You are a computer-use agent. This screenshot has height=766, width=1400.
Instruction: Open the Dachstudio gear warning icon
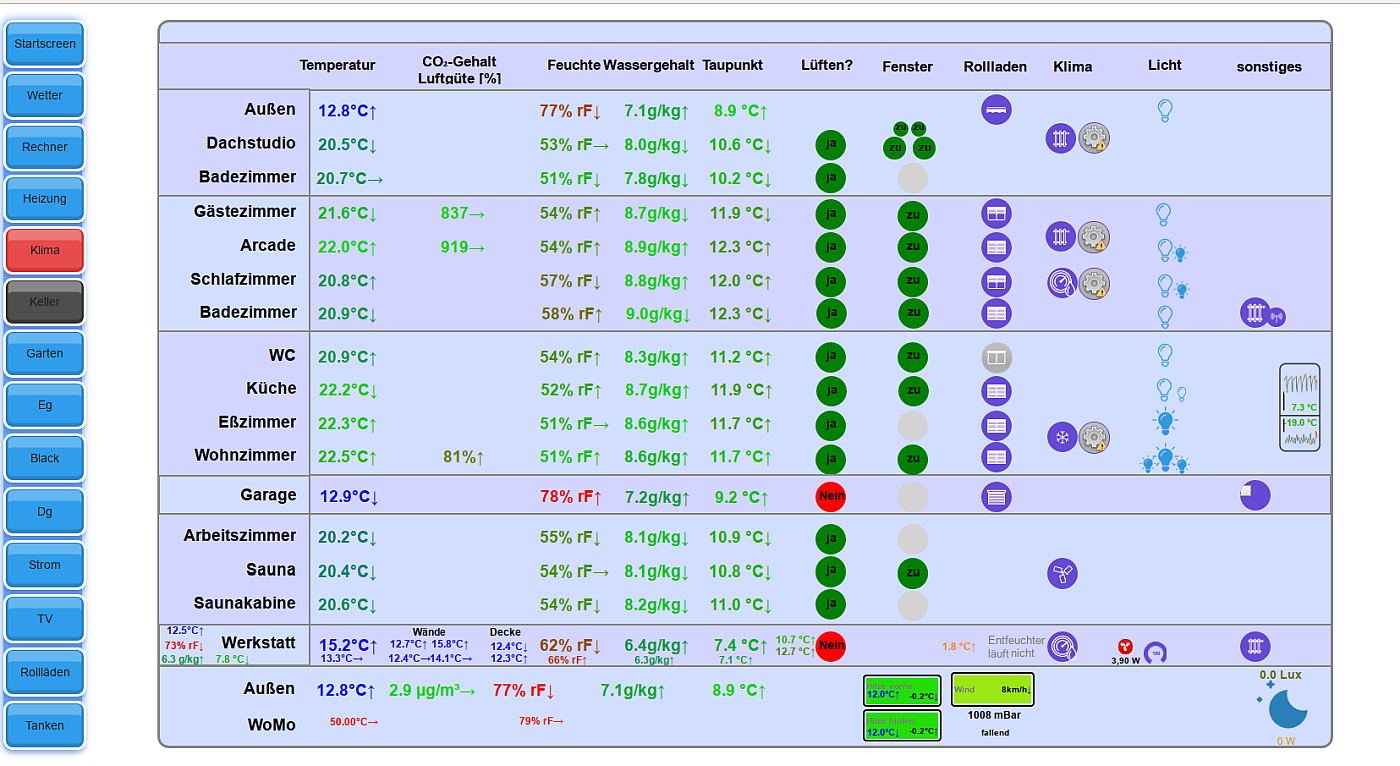(x=1094, y=138)
